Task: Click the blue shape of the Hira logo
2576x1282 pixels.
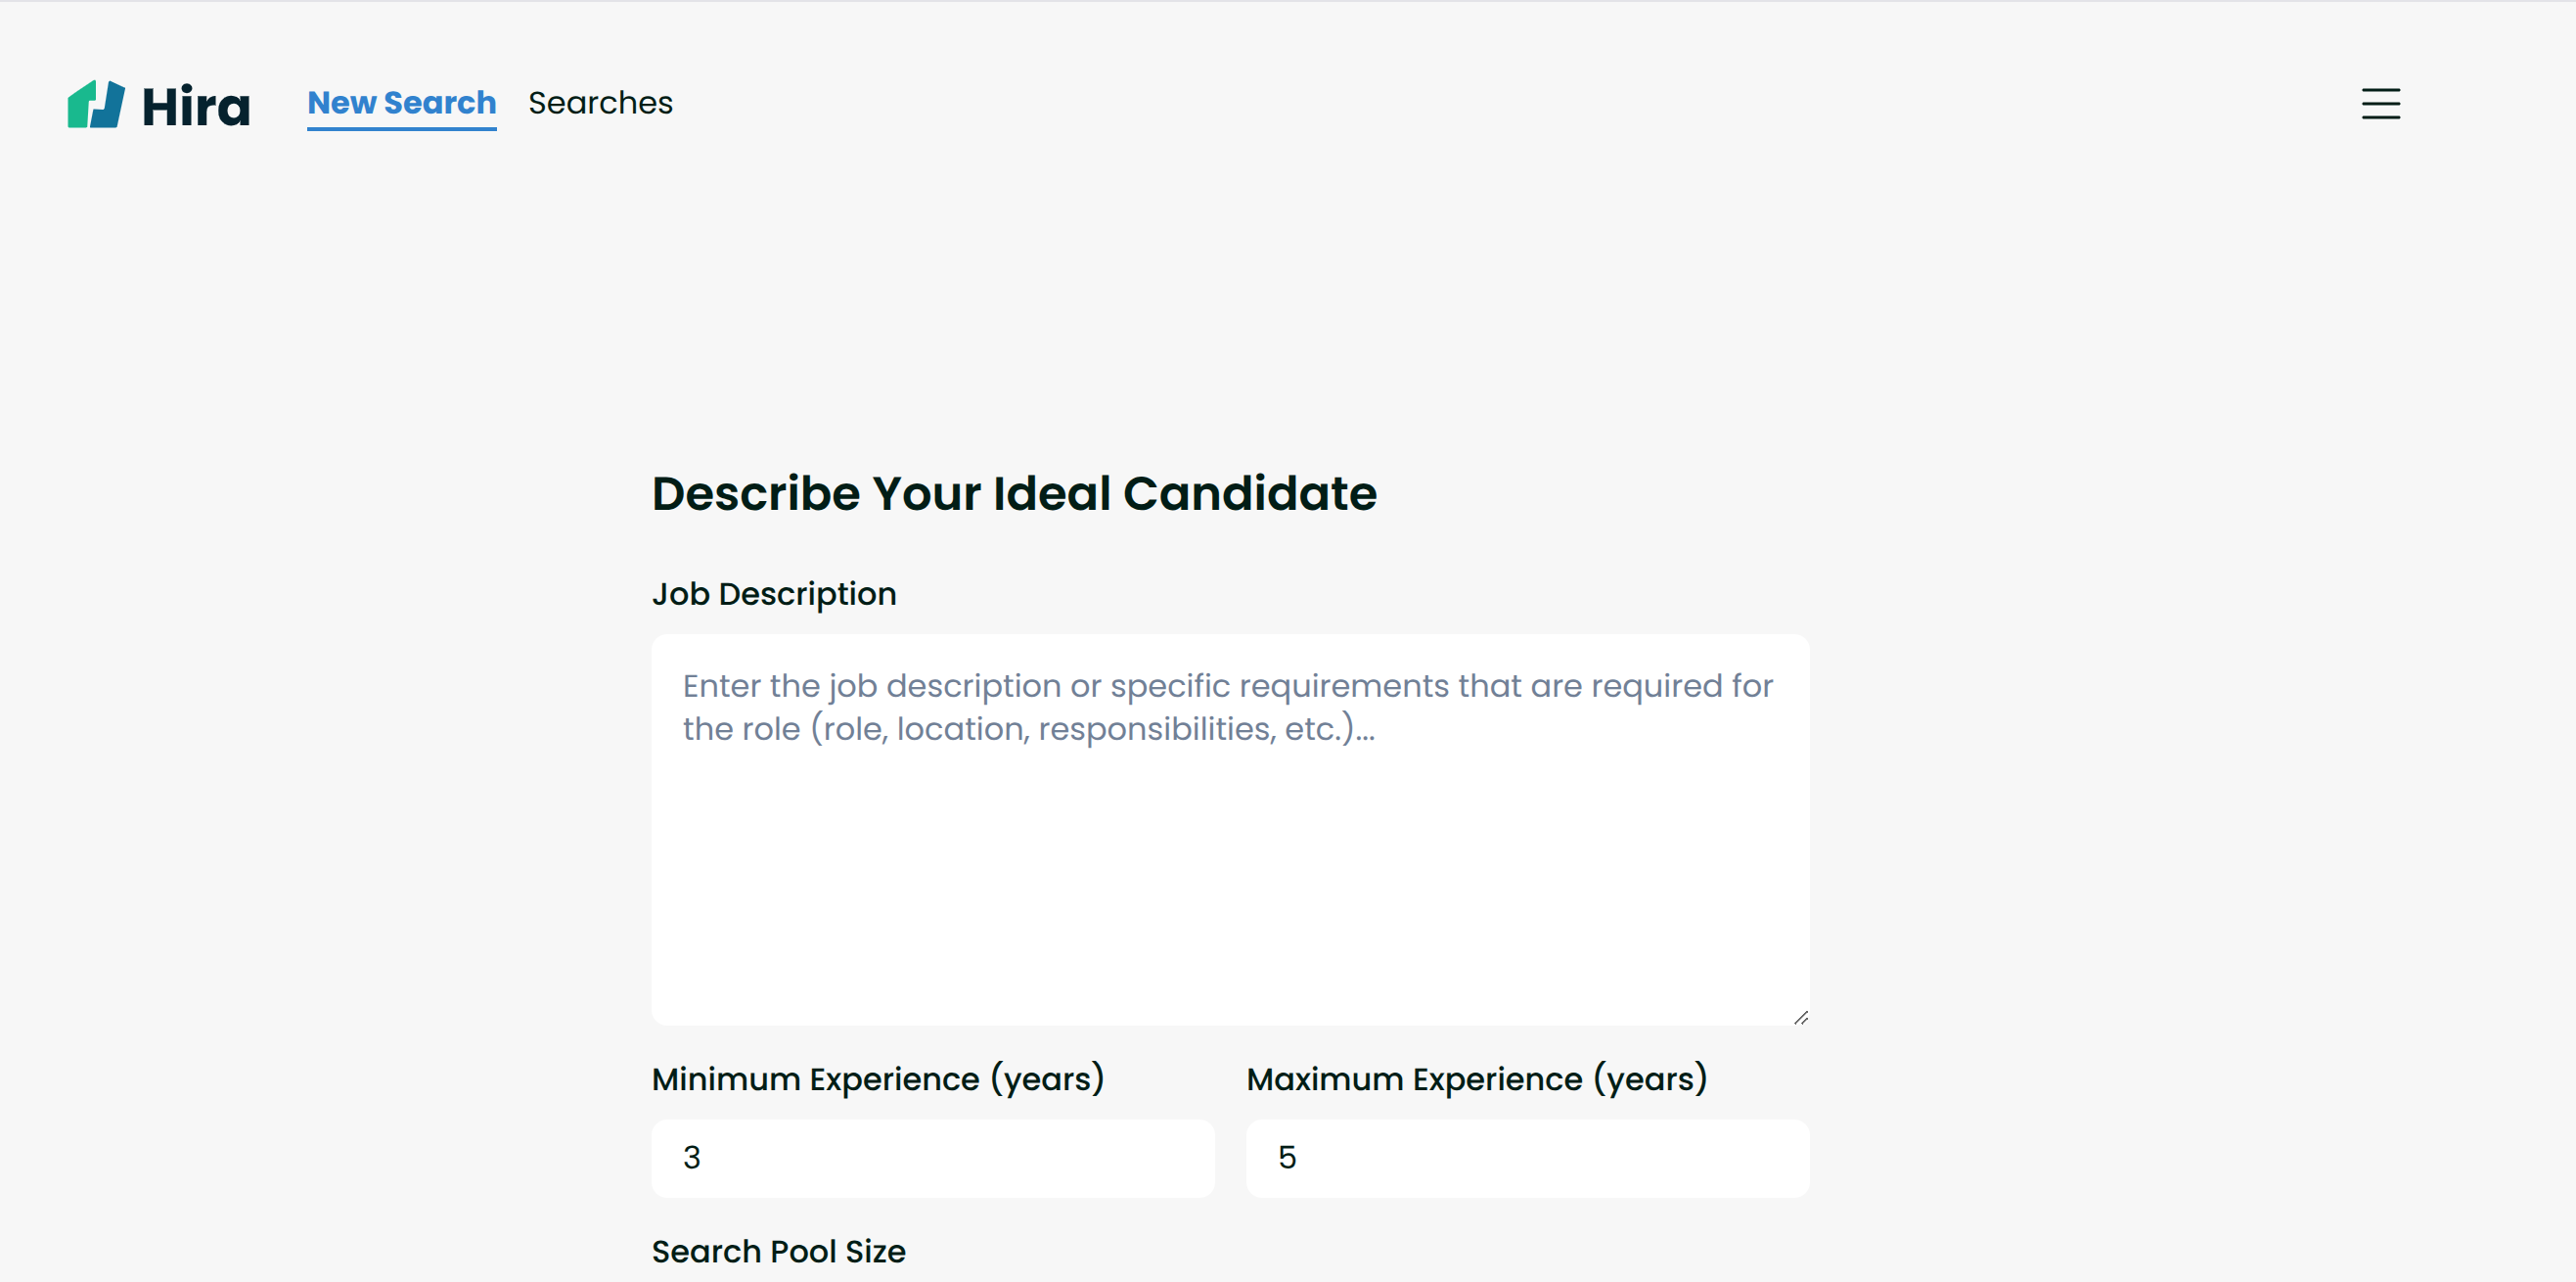Action: 110,104
